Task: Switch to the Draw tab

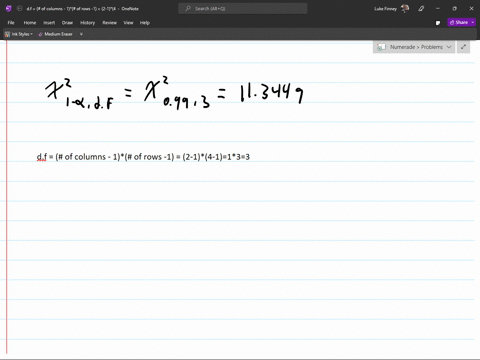Action: (67, 23)
